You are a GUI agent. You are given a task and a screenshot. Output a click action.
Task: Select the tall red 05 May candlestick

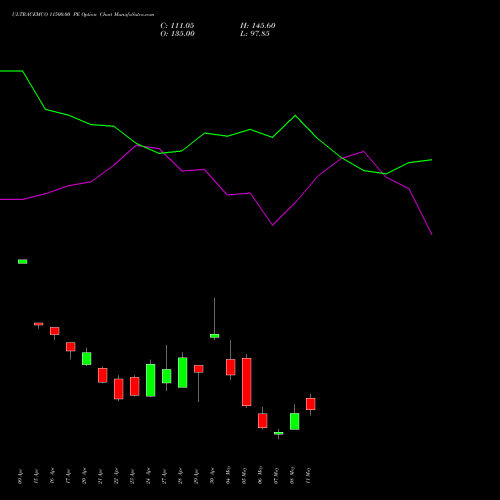(x=247, y=382)
